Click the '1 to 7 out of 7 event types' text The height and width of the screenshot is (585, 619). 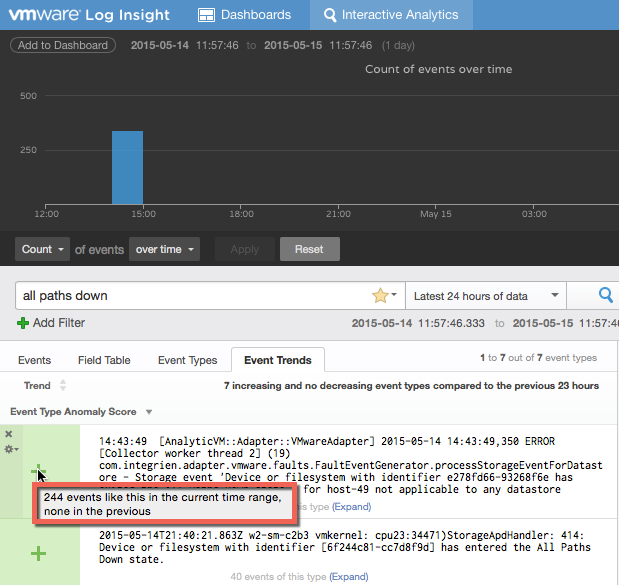coord(538,358)
